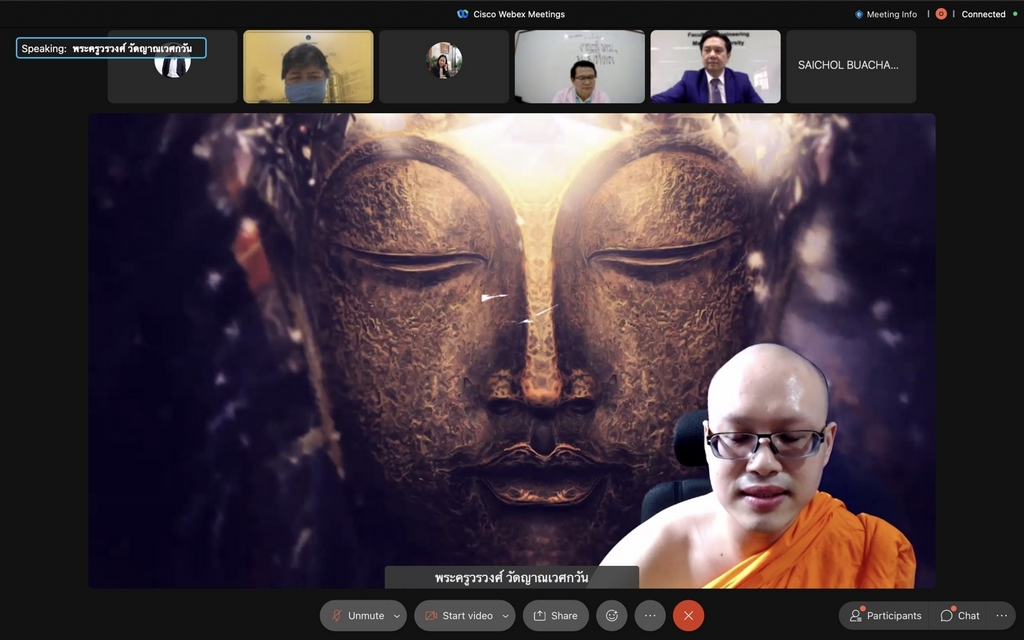This screenshot has height=640, width=1024.
Task: Open the Chat panel
Action: pos(960,616)
